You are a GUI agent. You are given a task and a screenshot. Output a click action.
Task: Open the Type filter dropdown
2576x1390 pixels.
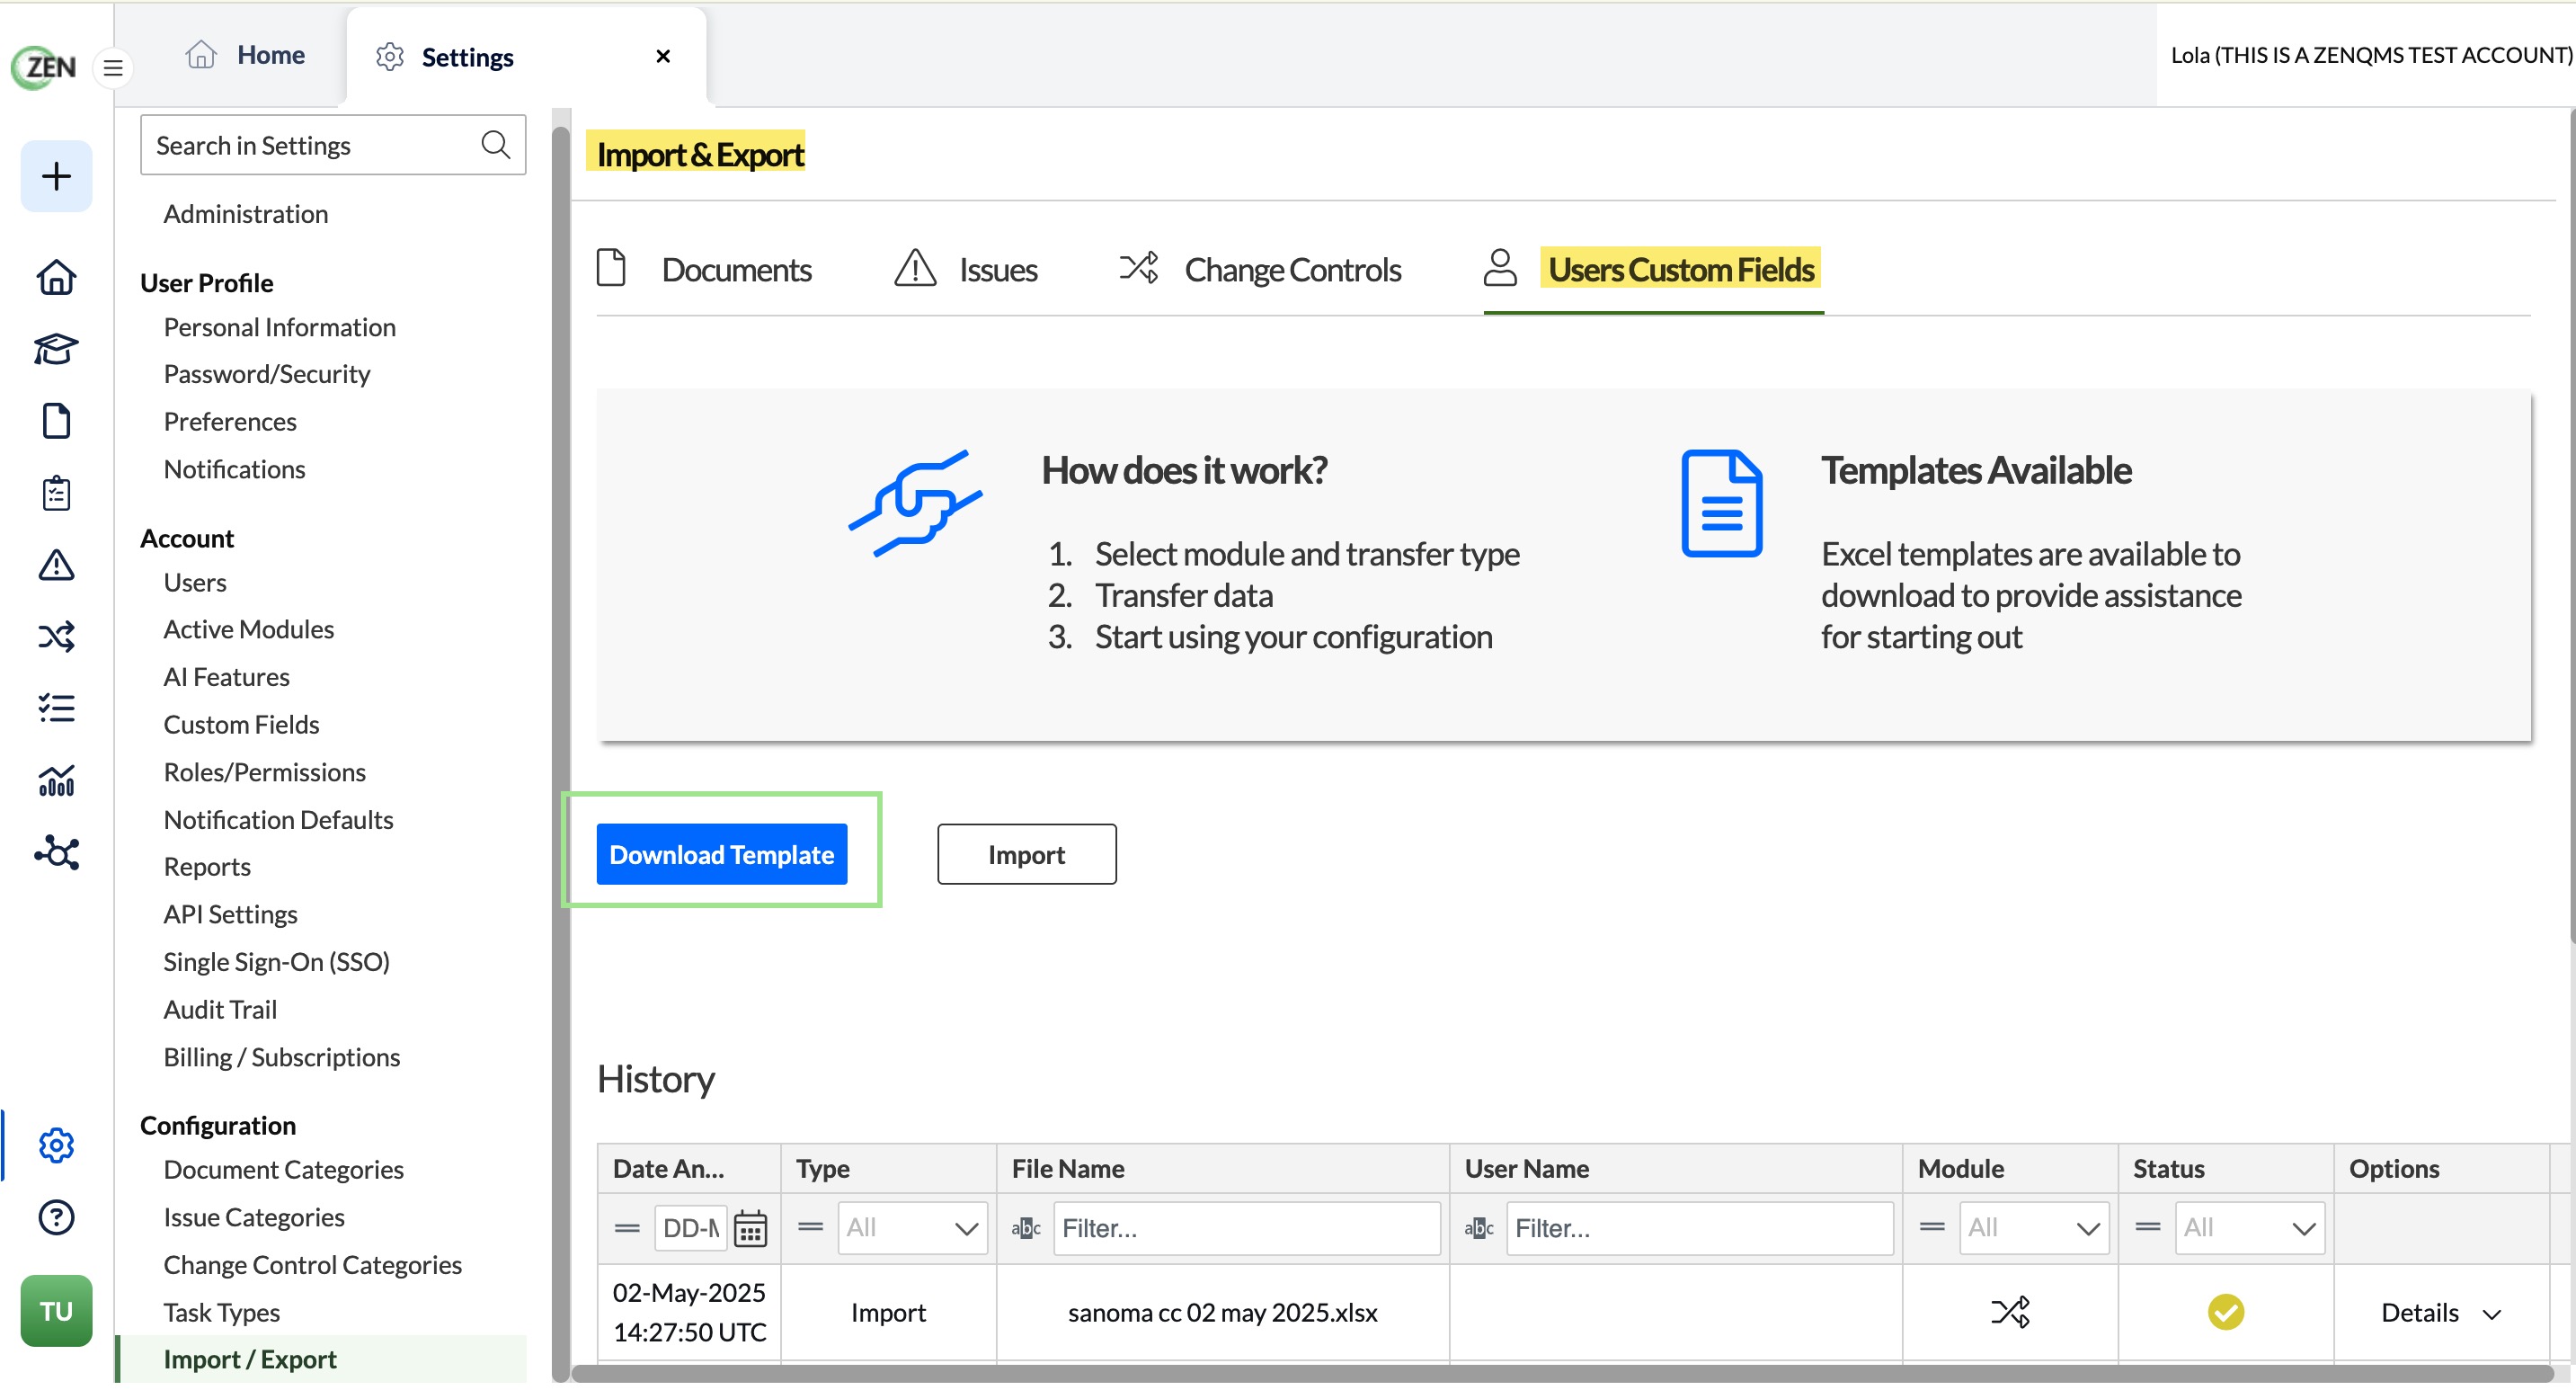coord(912,1228)
